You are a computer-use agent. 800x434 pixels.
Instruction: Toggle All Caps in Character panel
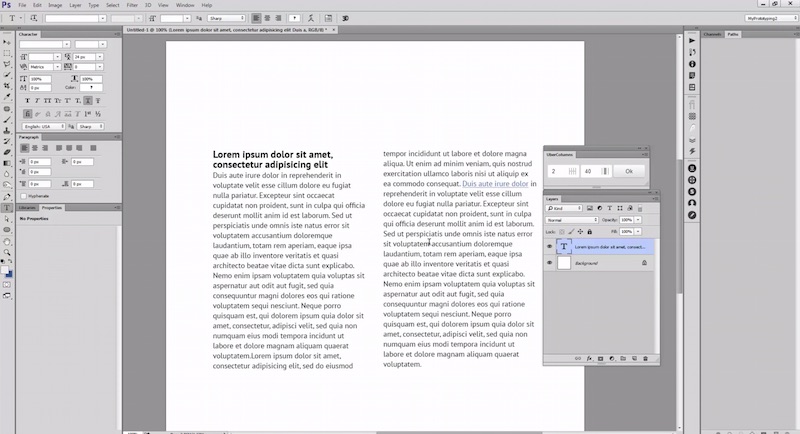coord(47,101)
